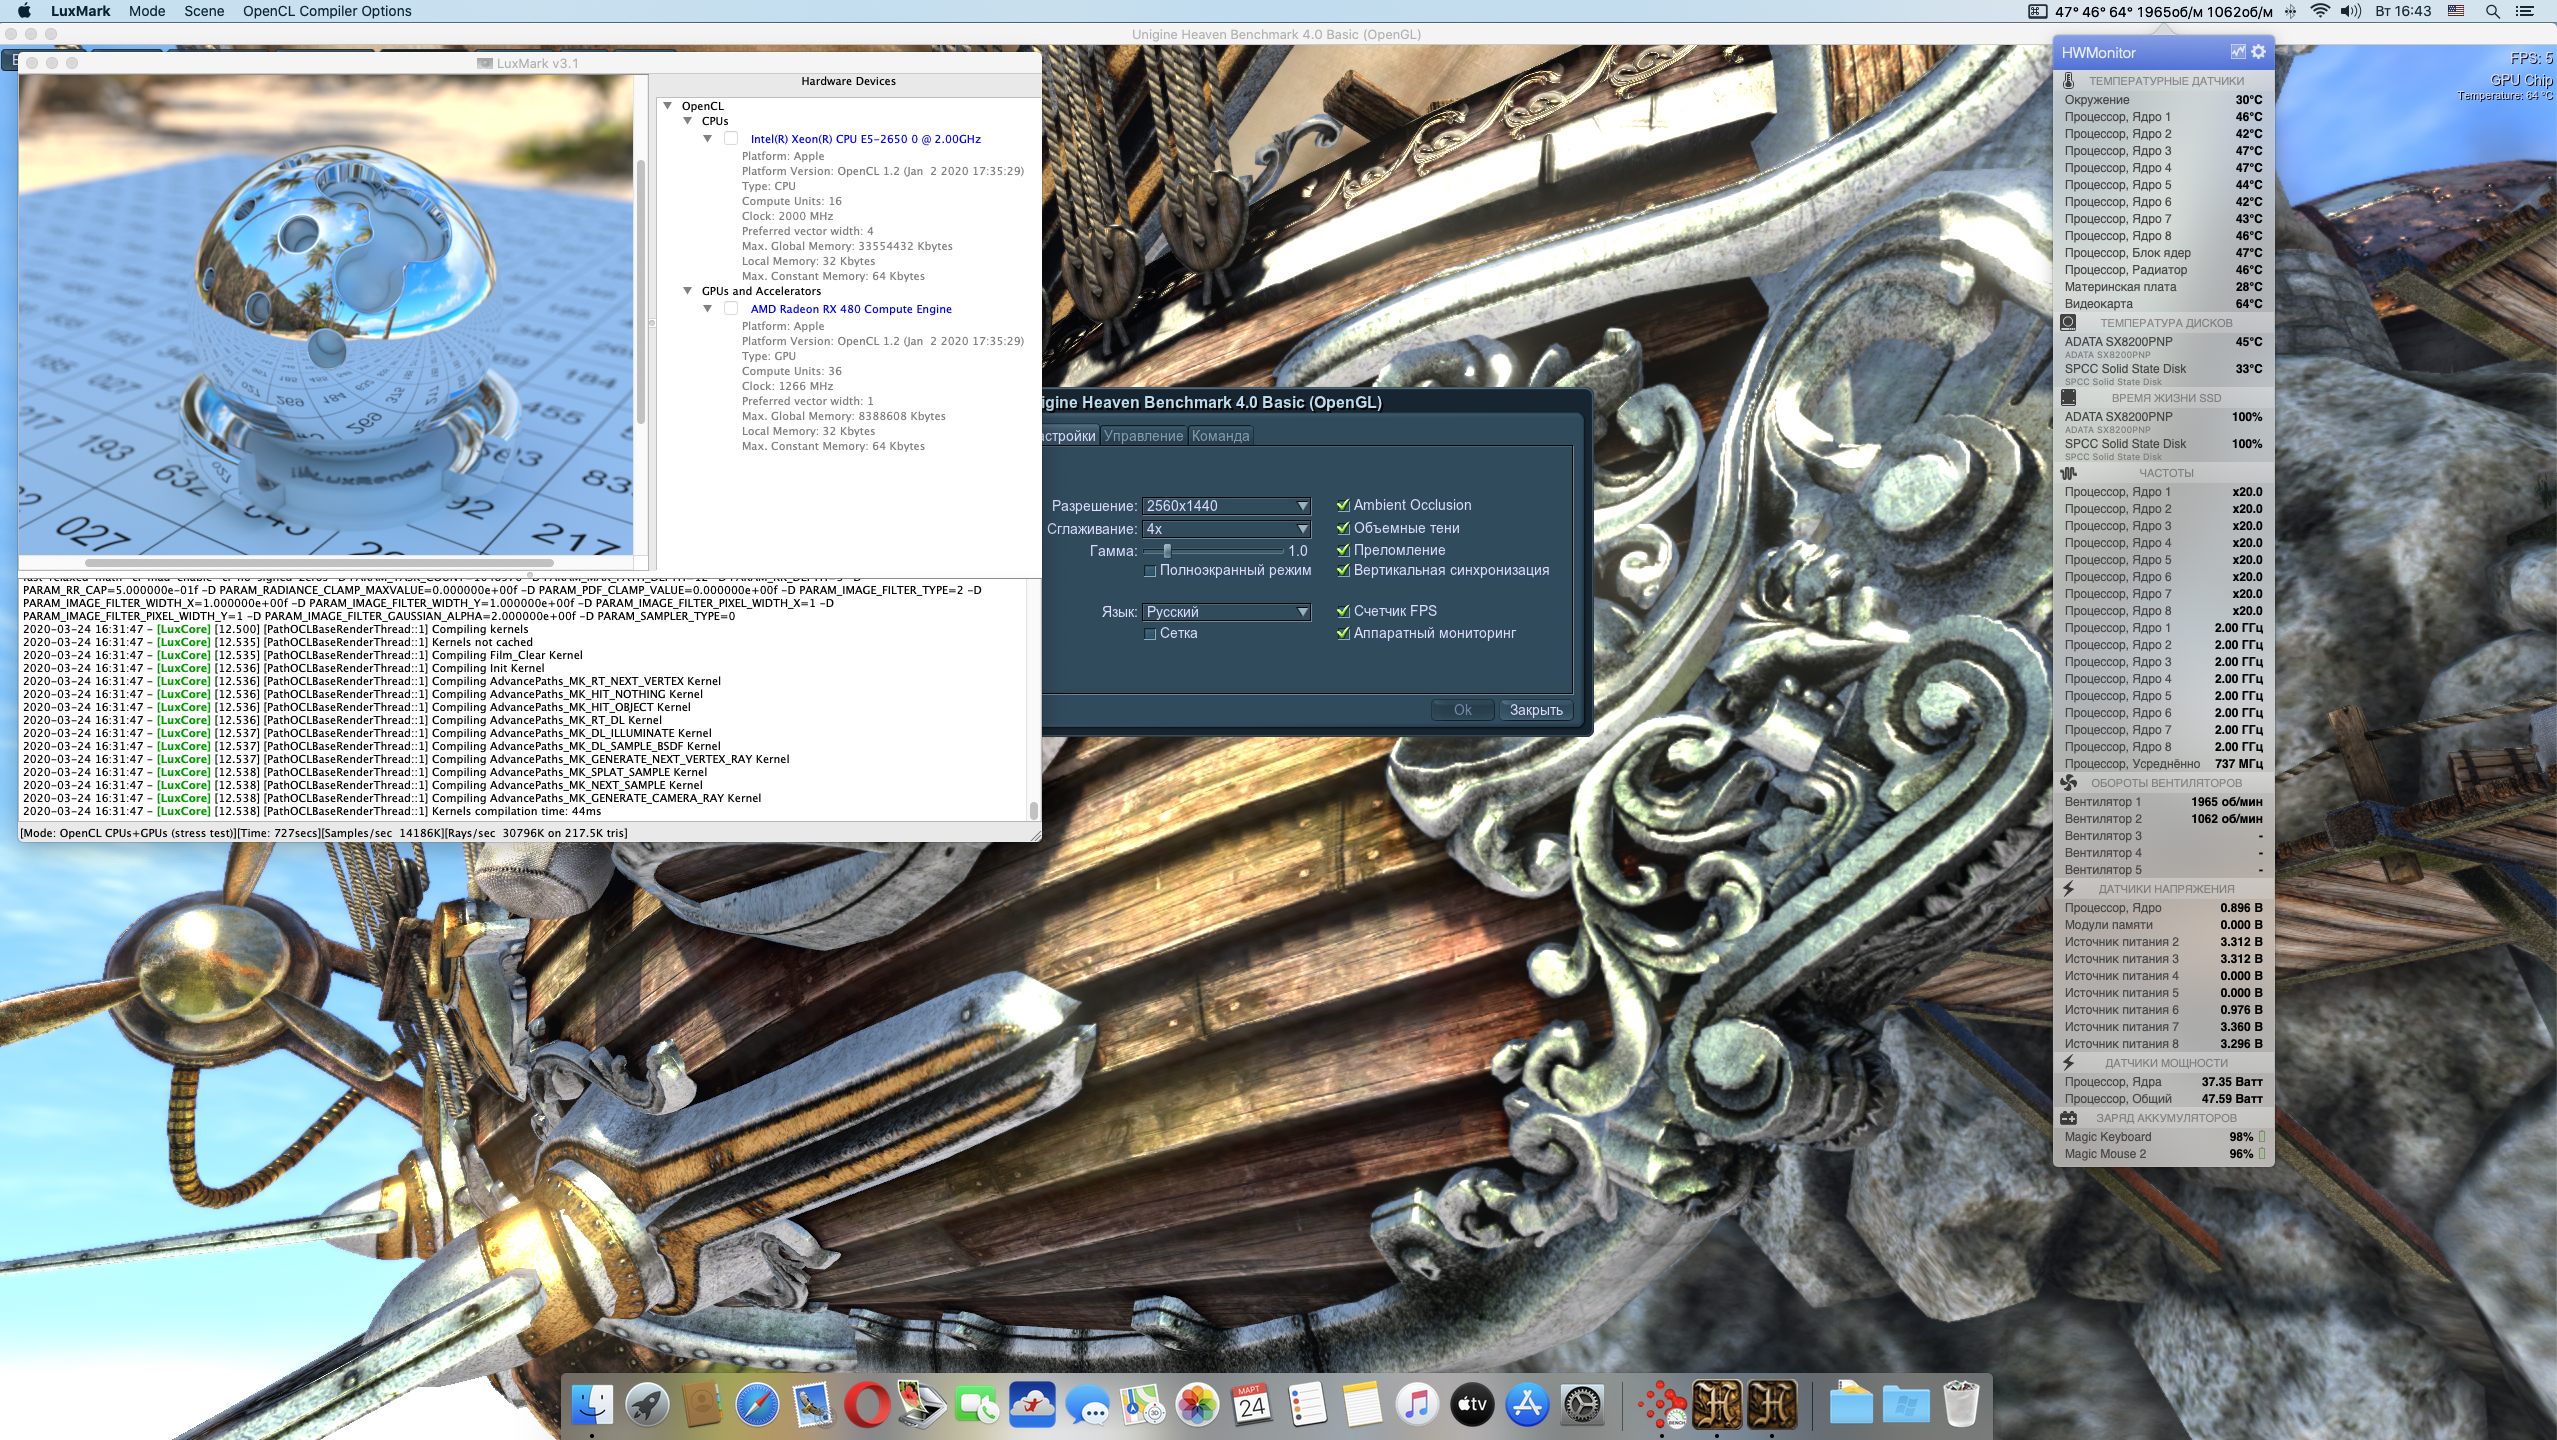
Task: Open the Photos app in Dock
Action: tap(1196, 1405)
